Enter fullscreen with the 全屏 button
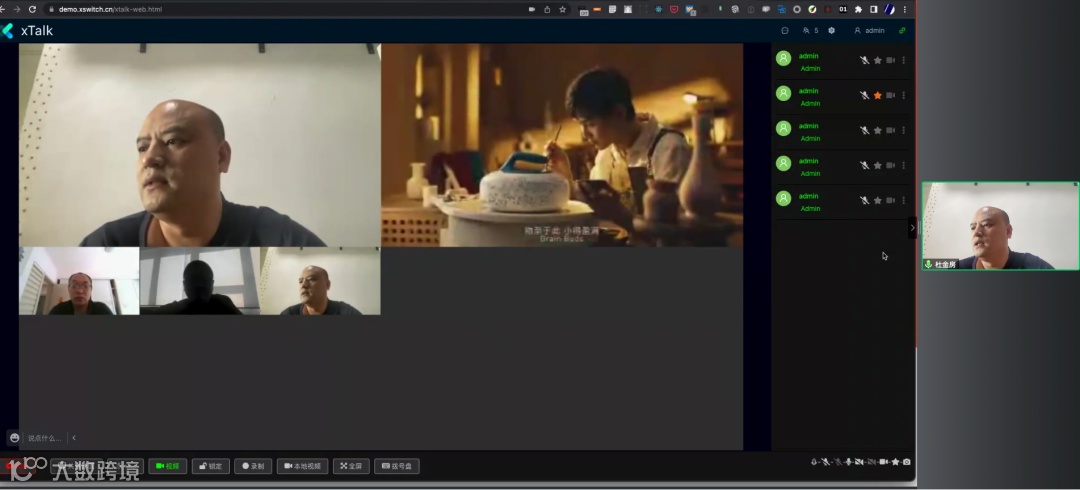1080x490 pixels. click(x=351, y=466)
